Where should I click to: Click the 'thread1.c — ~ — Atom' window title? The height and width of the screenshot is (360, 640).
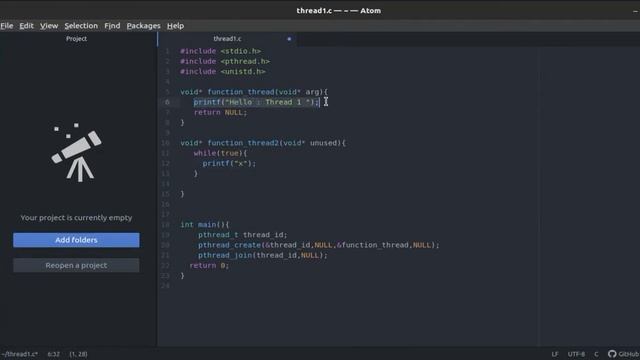click(x=339, y=11)
